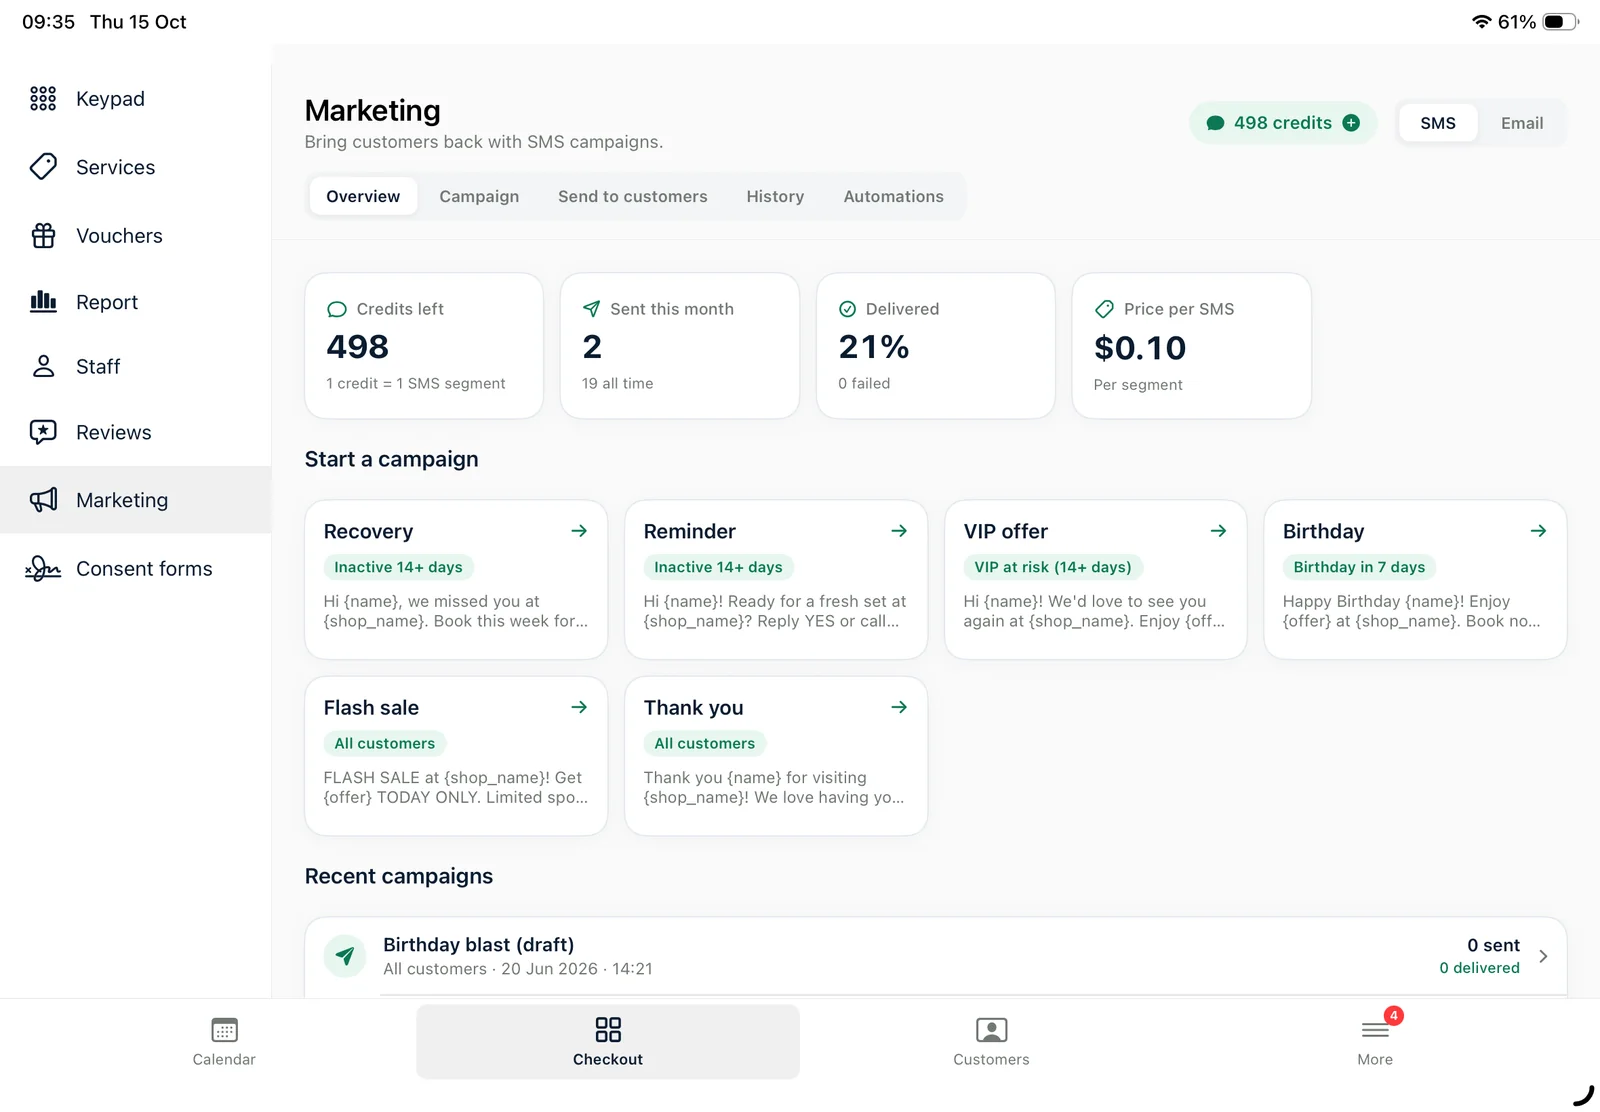Screen dimensions: 1600x1112
Task: Click the arrow on Thank you card
Action: point(899,707)
